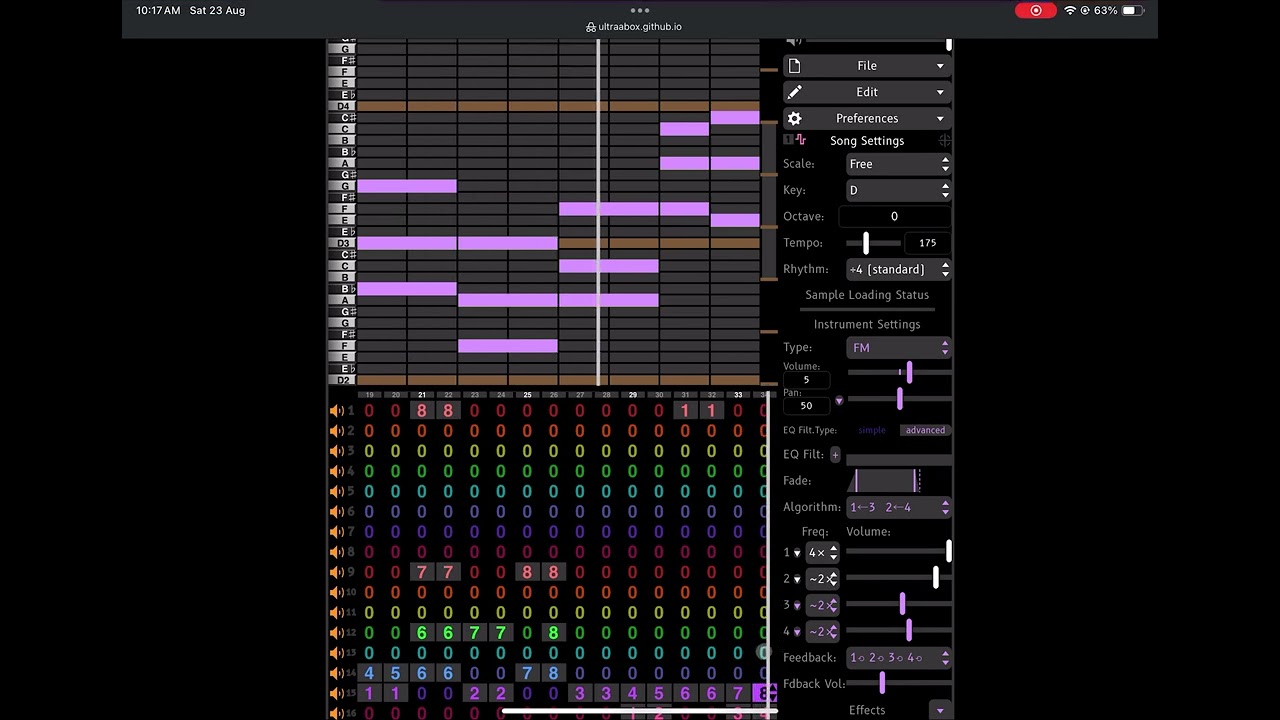Open the Algorithm dropdown
Viewport: 1280px width, 720px height.
click(898, 507)
